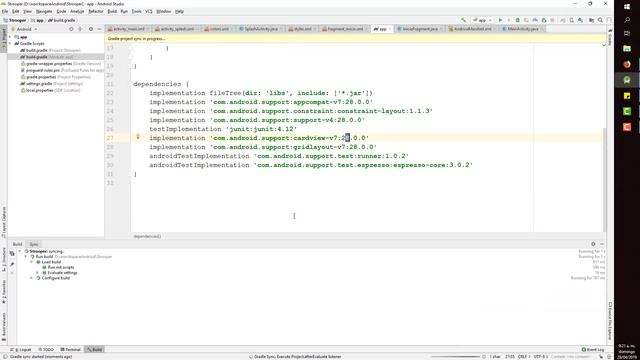Select settings.gradle file
This screenshot has height=360, width=640.
pyautogui.click(x=51, y=84)
